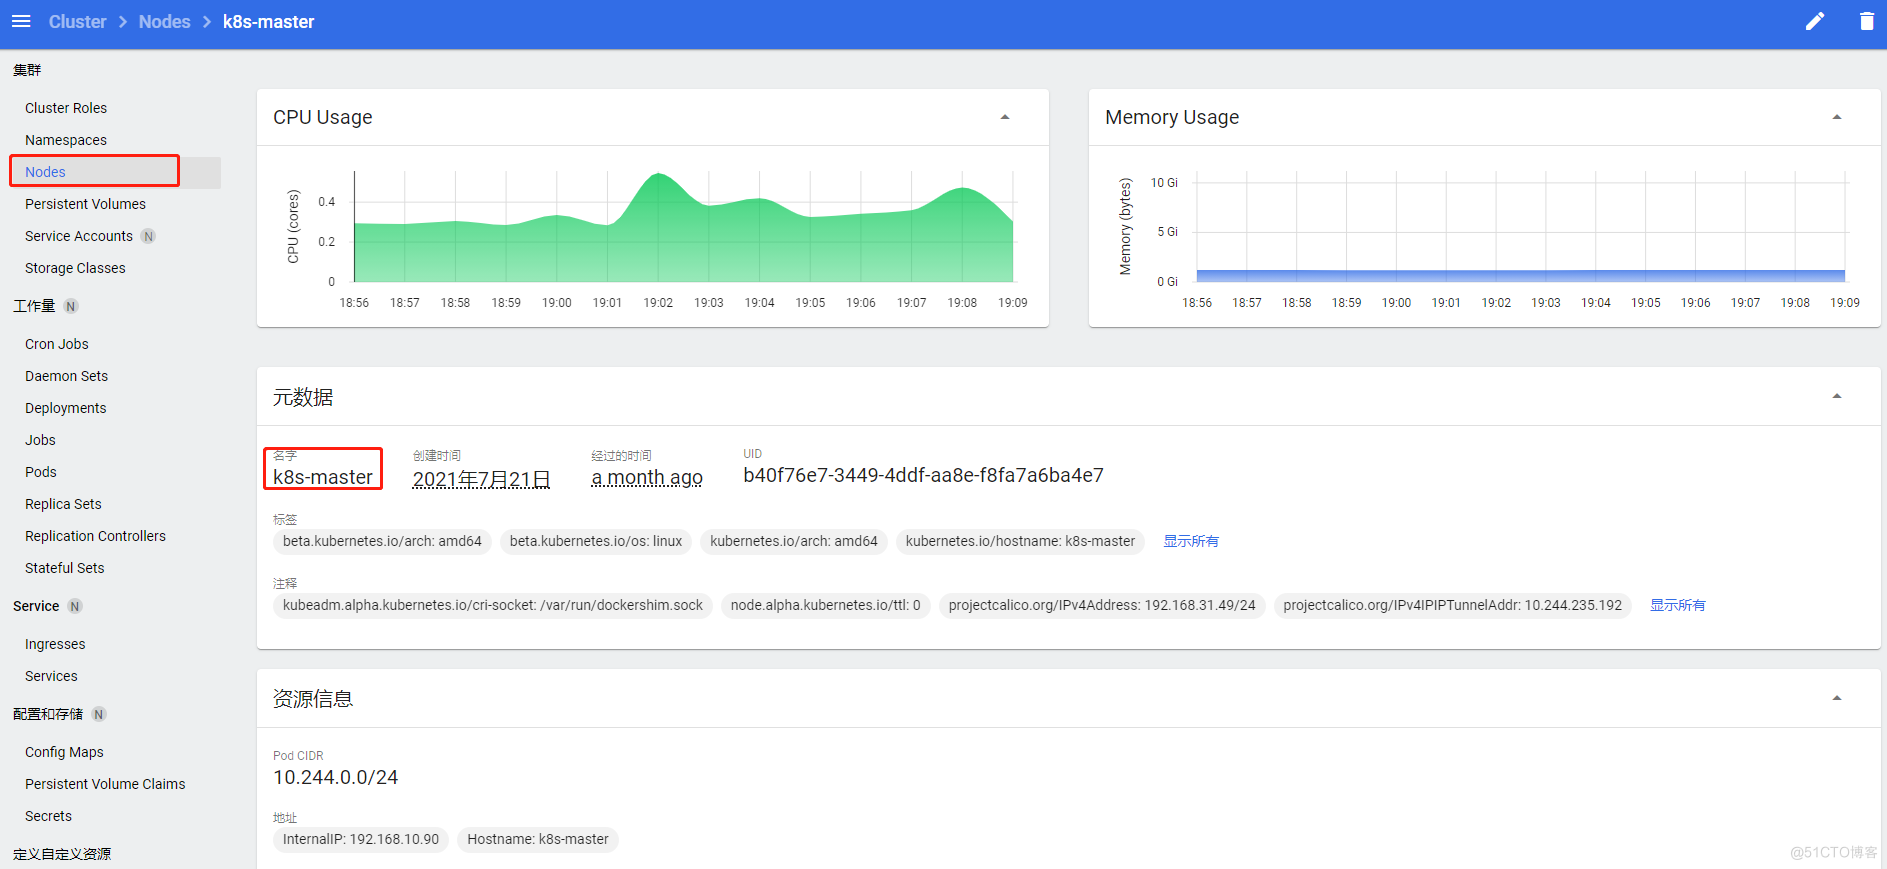This screenshot has height=869, width=1887.
Task: Click the Memory usage blue area chart
Action: tap(1520, 275)
